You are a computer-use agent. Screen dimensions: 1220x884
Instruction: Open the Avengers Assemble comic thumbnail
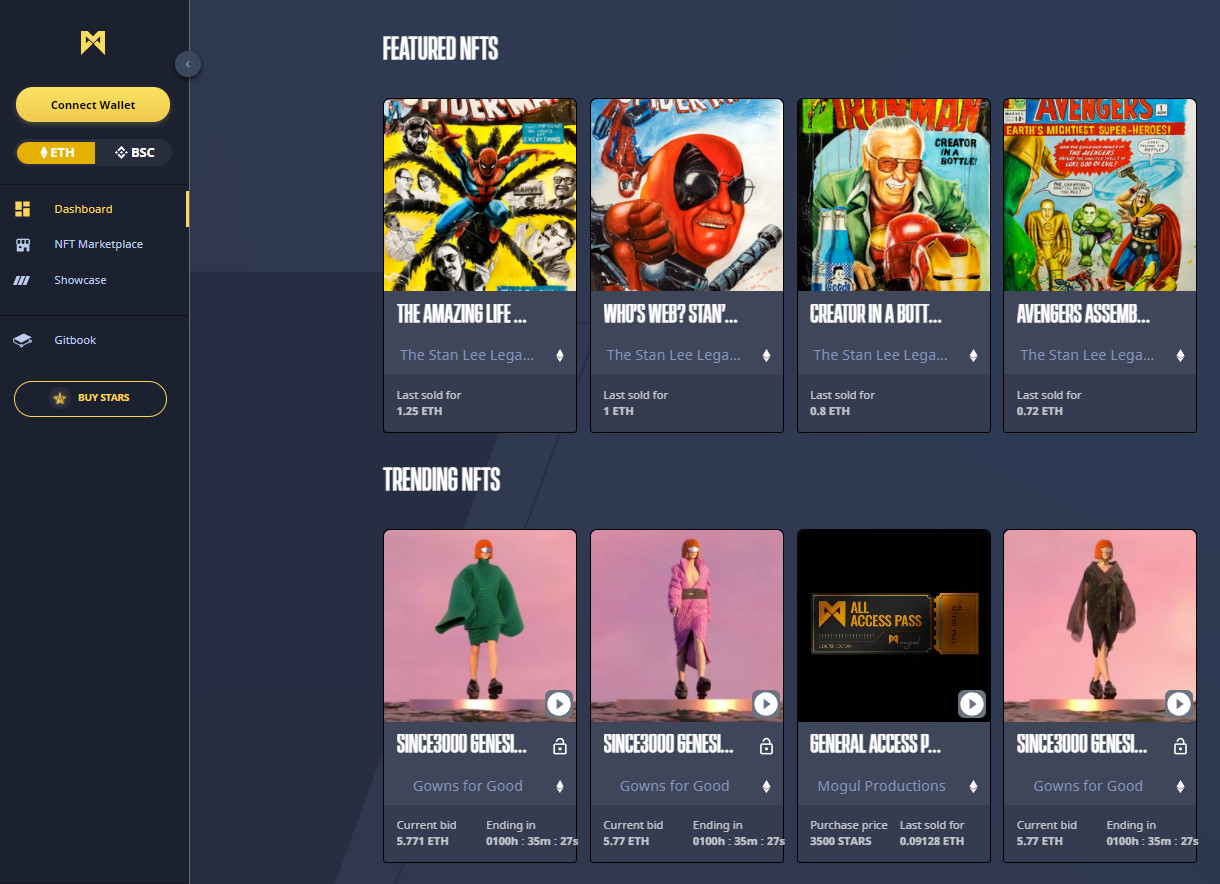1100,195
